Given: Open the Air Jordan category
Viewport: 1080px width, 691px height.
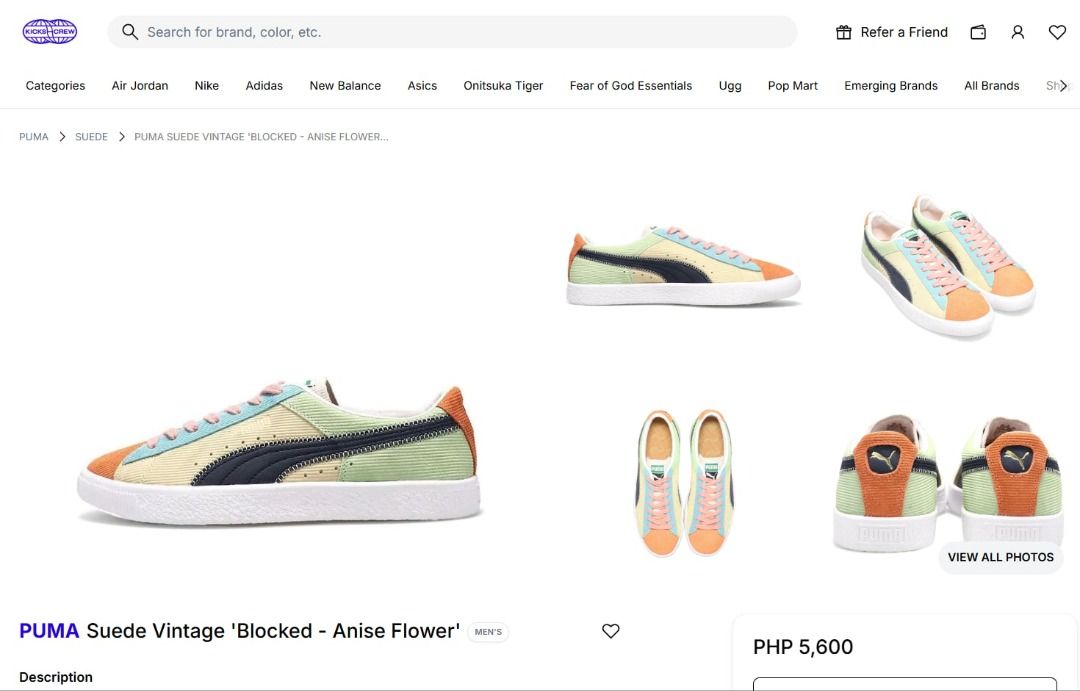Looking at the screenshot, I should tap(139, 85).
